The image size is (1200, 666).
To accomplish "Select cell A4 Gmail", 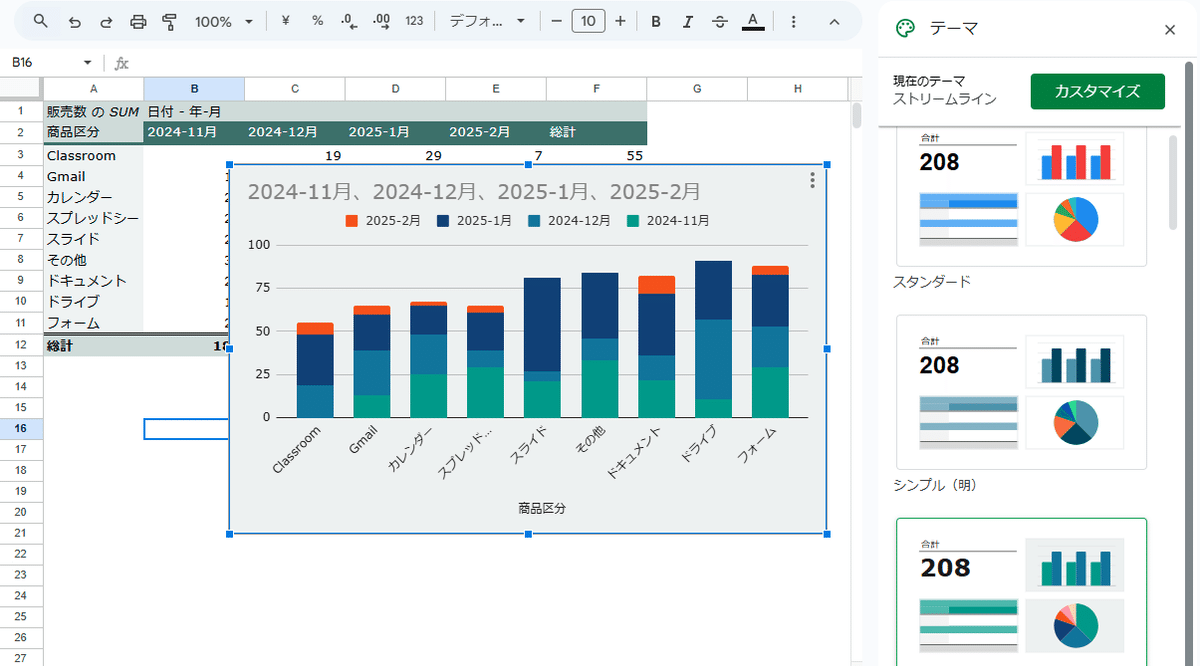I will click(93, 176).
